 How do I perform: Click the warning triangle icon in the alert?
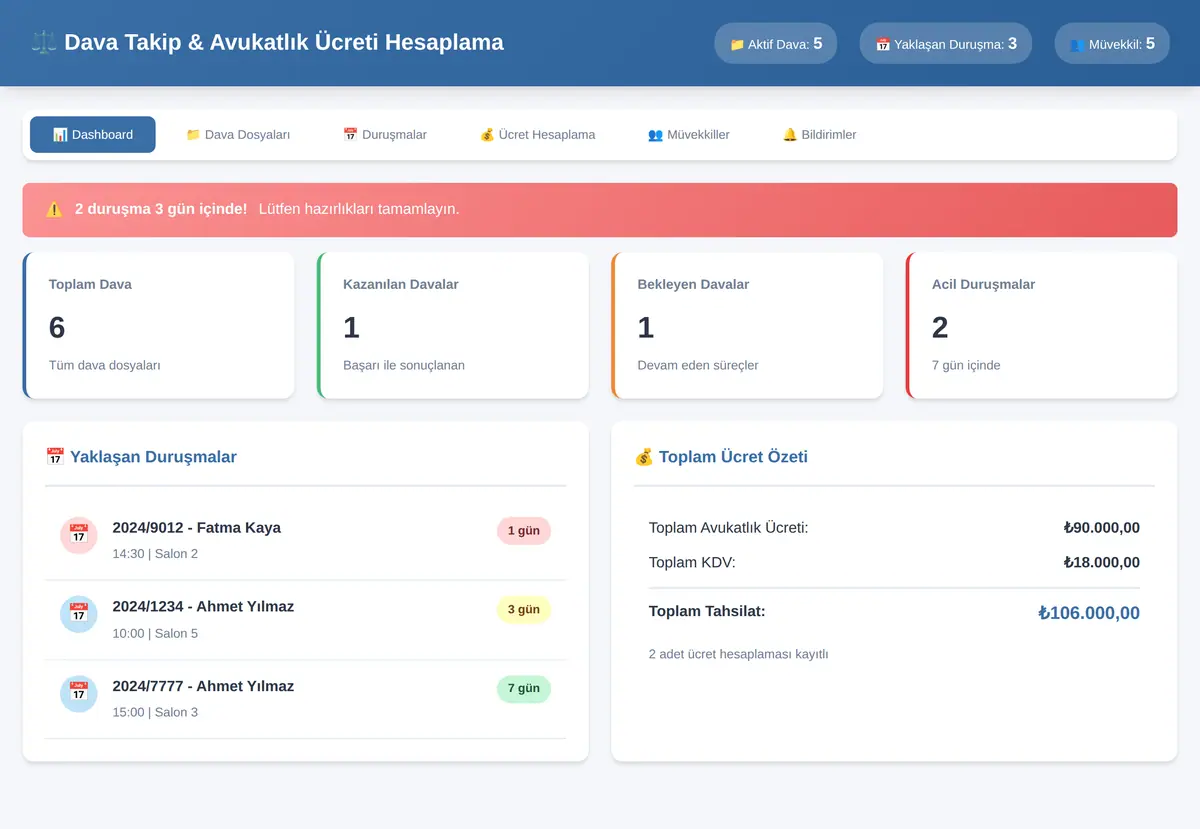pos(55,209)
